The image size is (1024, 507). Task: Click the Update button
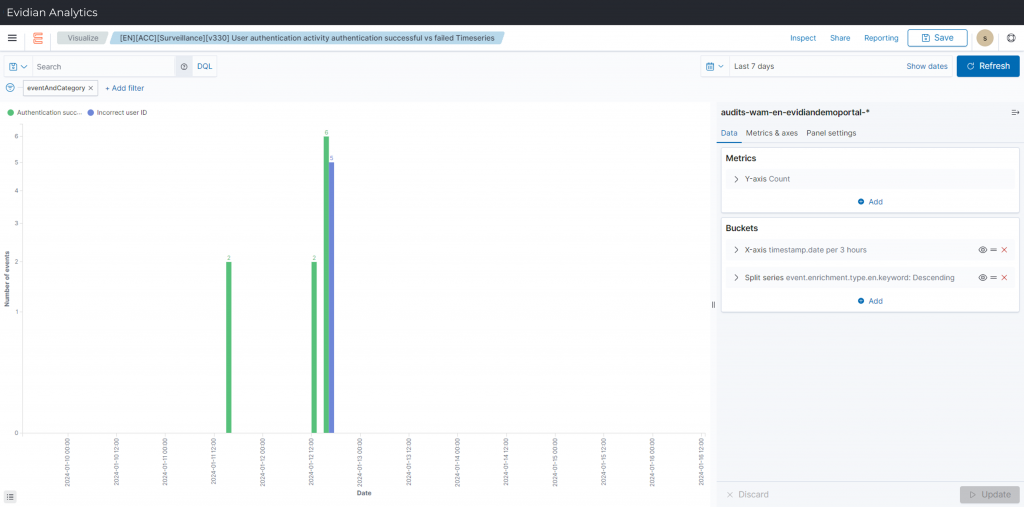[989, 495]
